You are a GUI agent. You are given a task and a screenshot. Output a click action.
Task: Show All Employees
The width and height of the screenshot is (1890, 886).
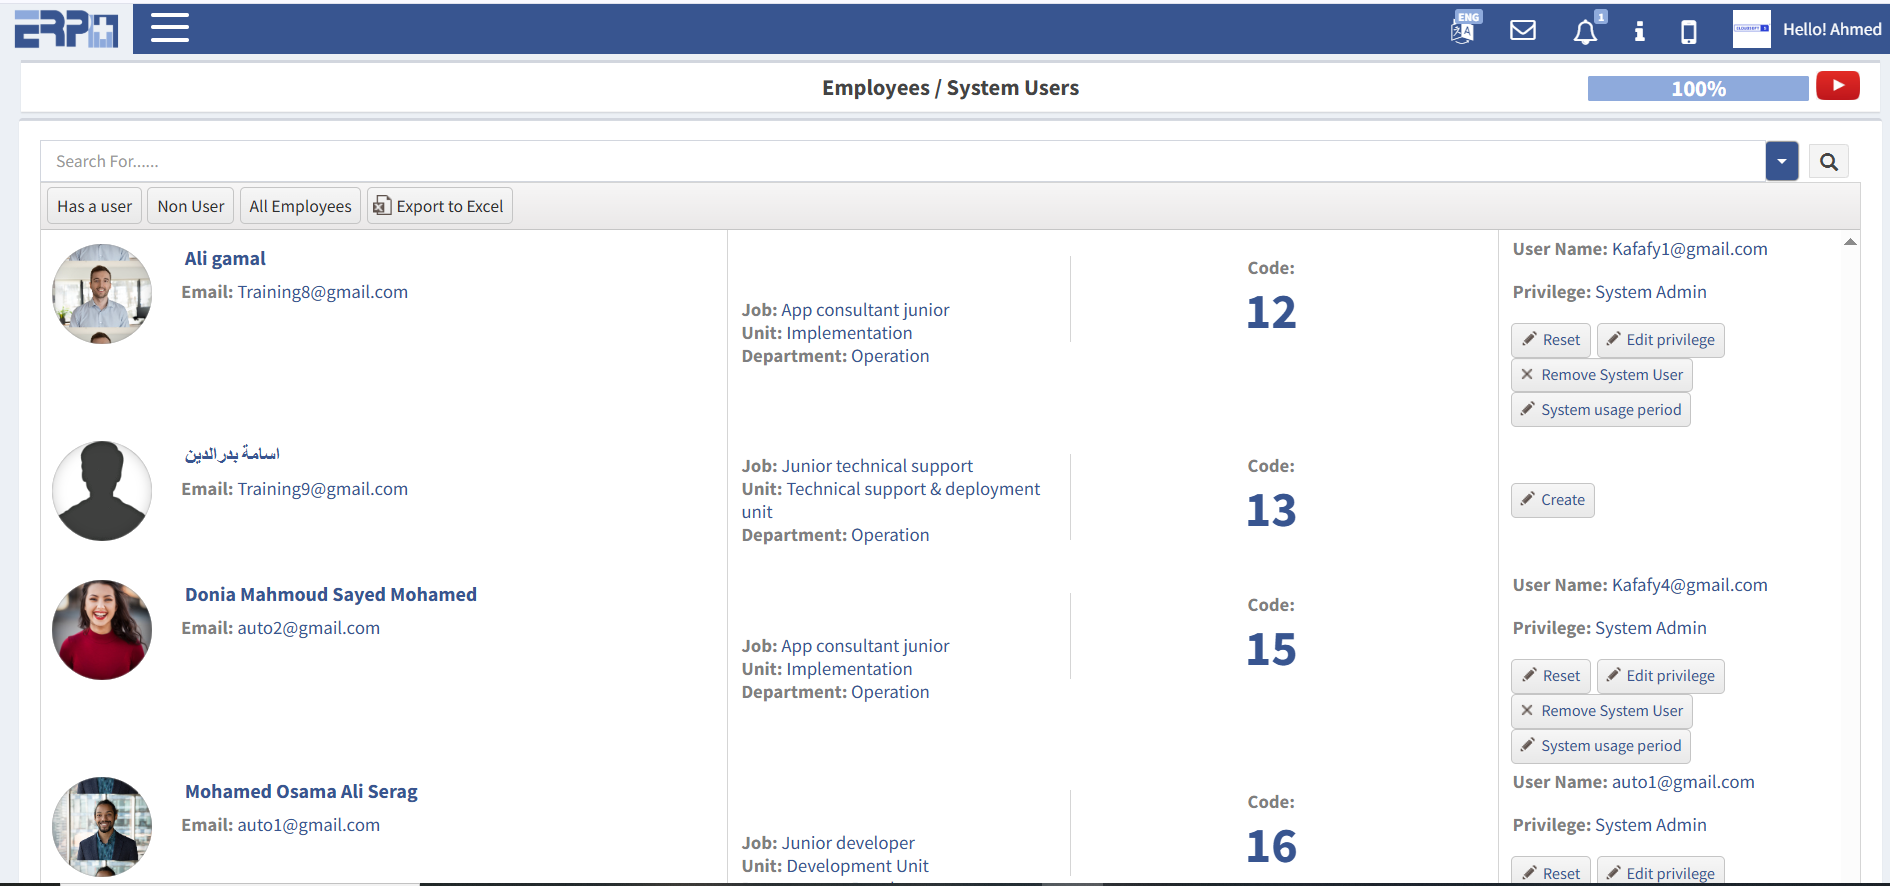coord(300,206)
